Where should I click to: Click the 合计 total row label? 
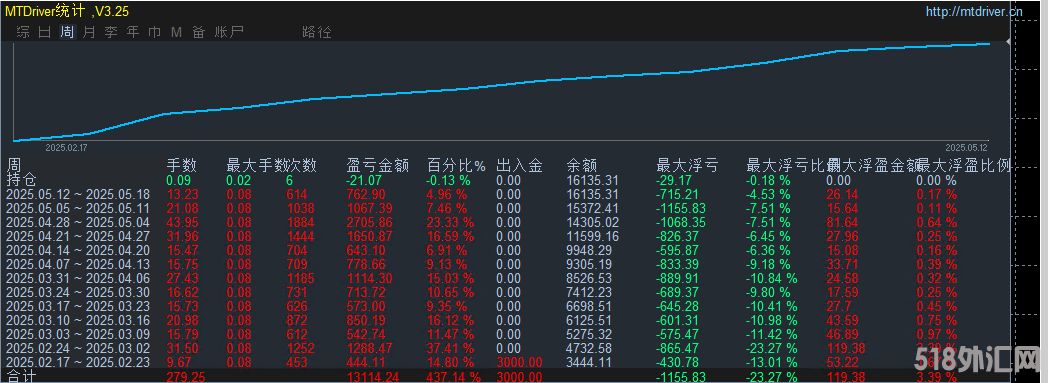[20, 376]
